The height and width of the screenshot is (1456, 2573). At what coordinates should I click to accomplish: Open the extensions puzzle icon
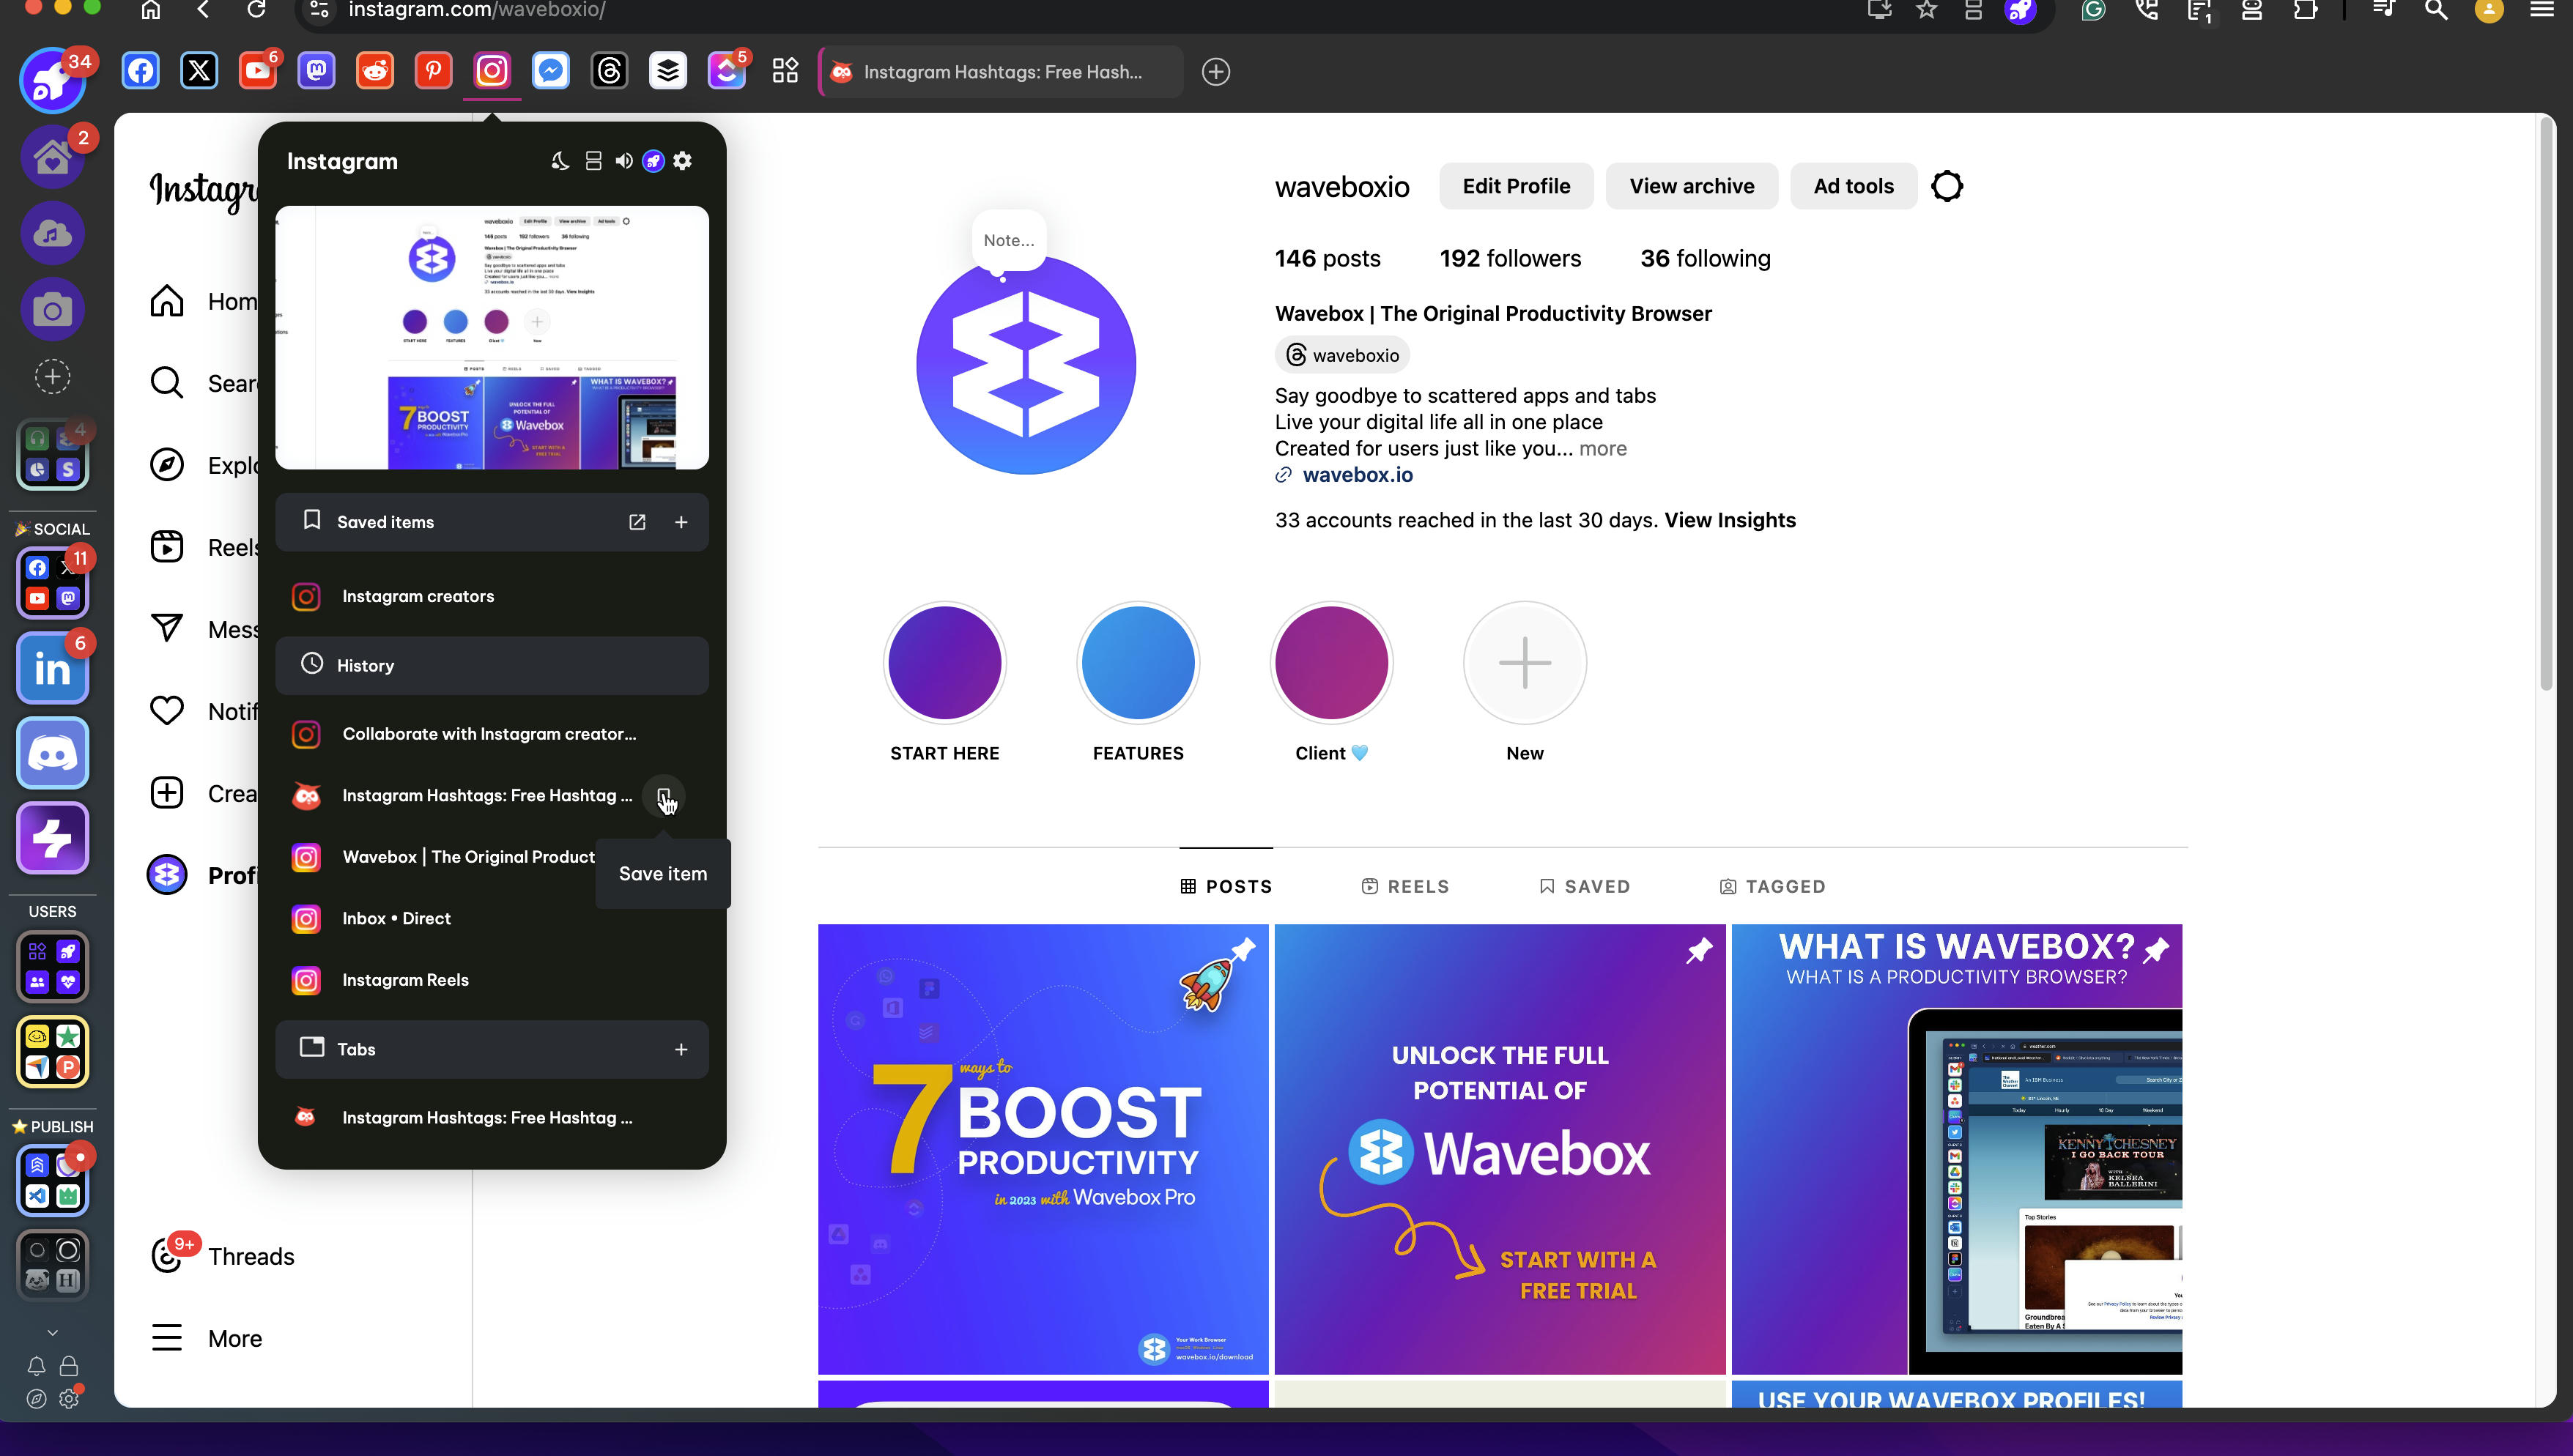2305,10
